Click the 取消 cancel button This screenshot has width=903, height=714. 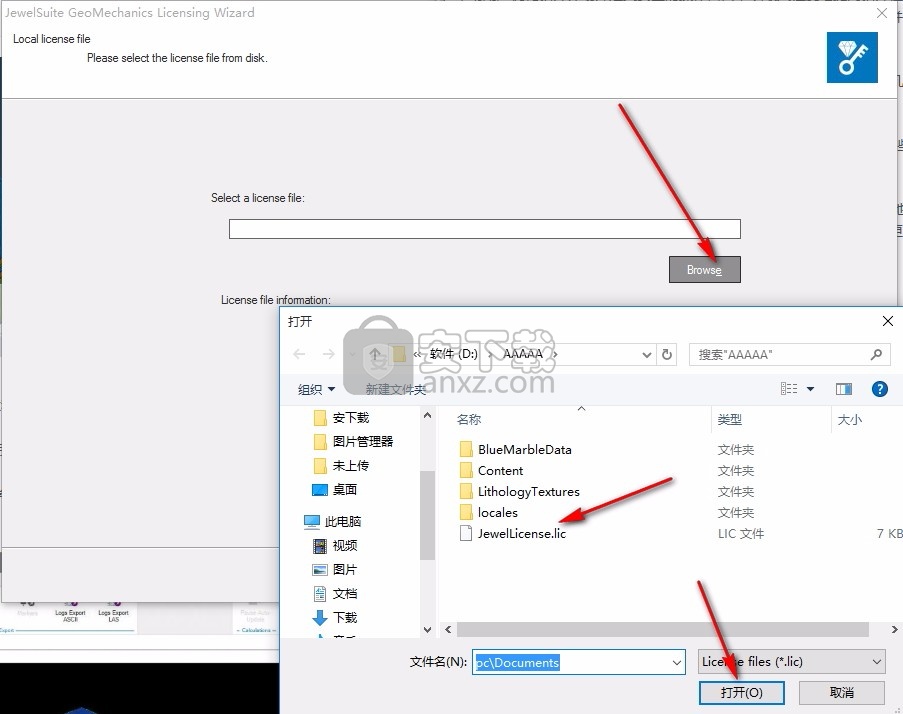(x=841, y=693)
